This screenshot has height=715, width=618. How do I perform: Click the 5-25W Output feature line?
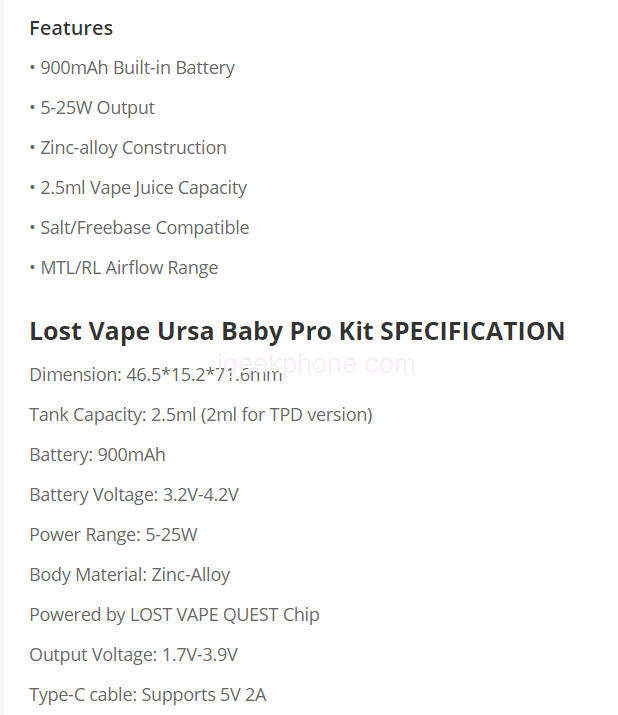(97, 108)
